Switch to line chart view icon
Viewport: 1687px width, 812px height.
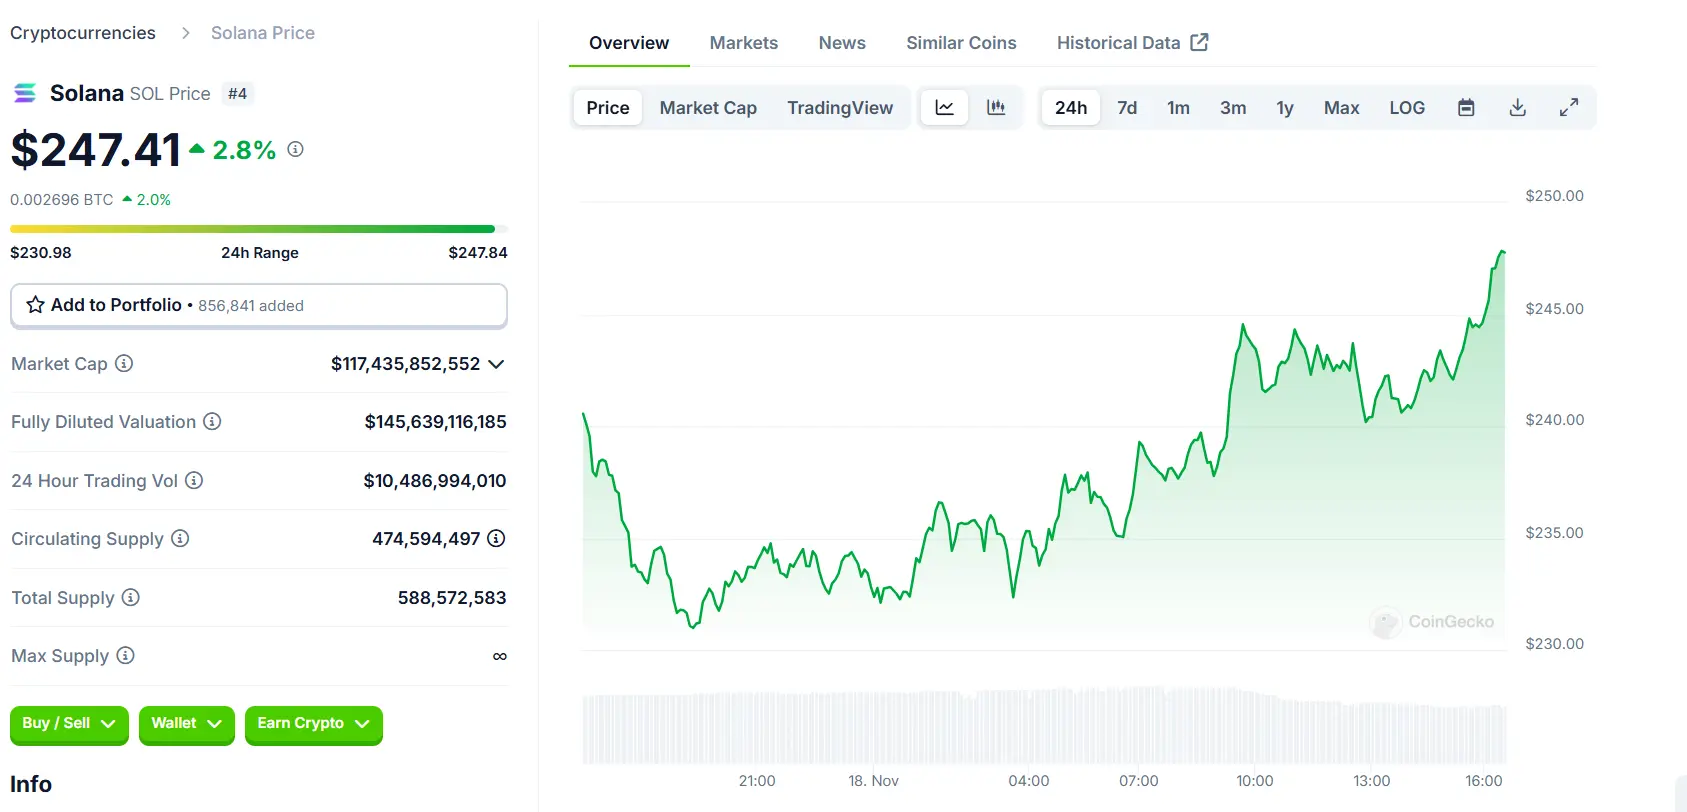pos(944,107)
